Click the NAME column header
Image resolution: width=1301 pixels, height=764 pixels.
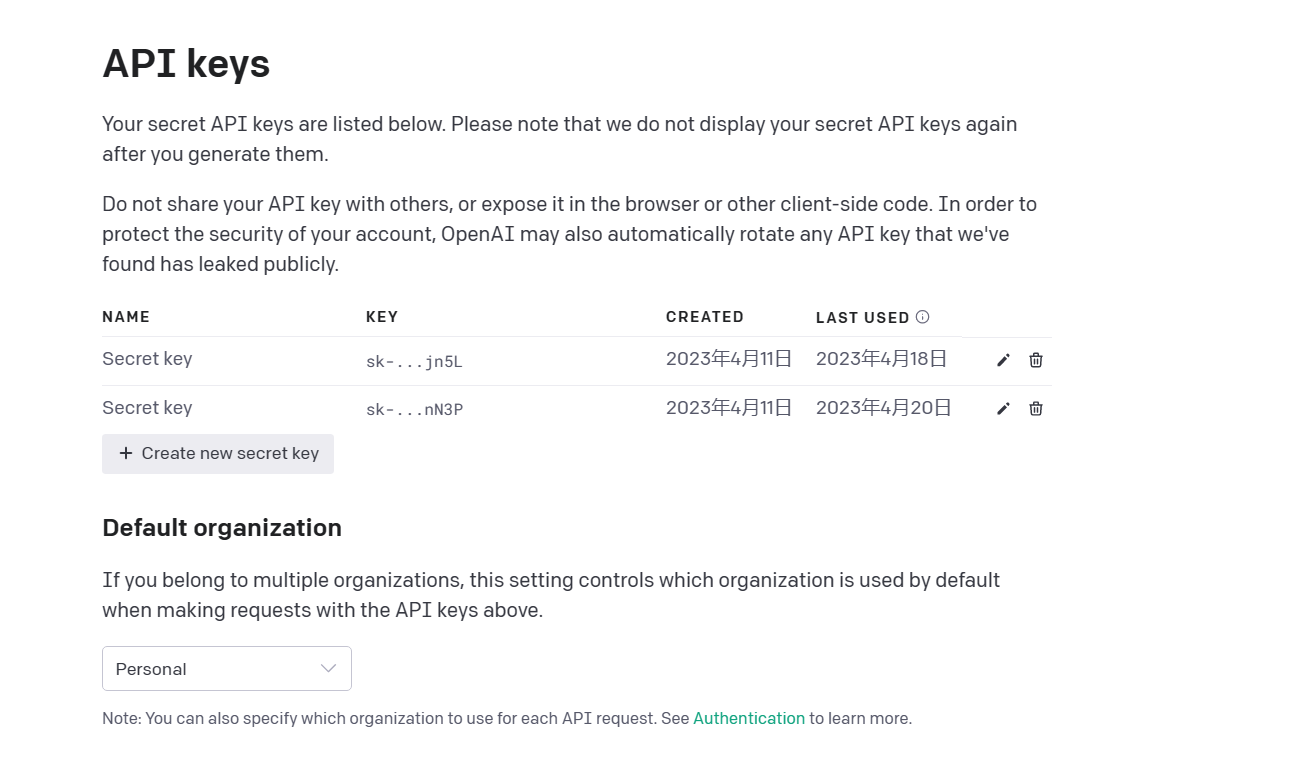pyautogui.click(x=126, y=317)
